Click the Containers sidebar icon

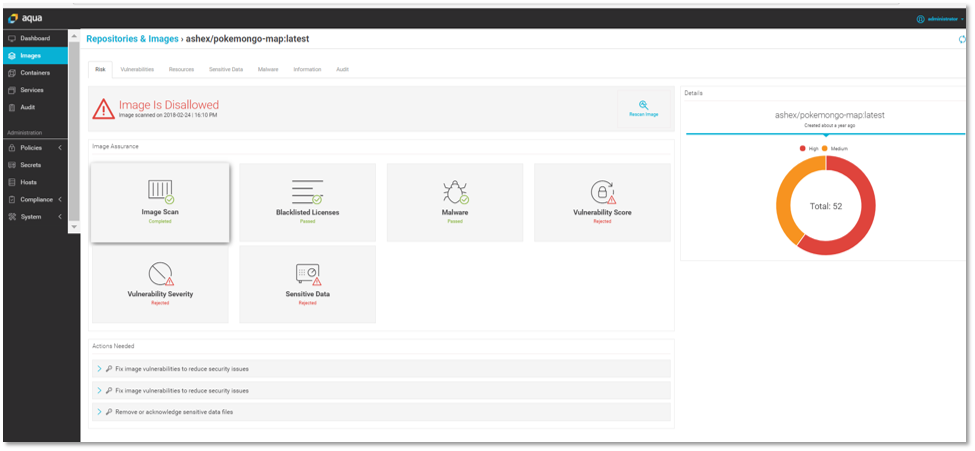[x=12, y=73]
